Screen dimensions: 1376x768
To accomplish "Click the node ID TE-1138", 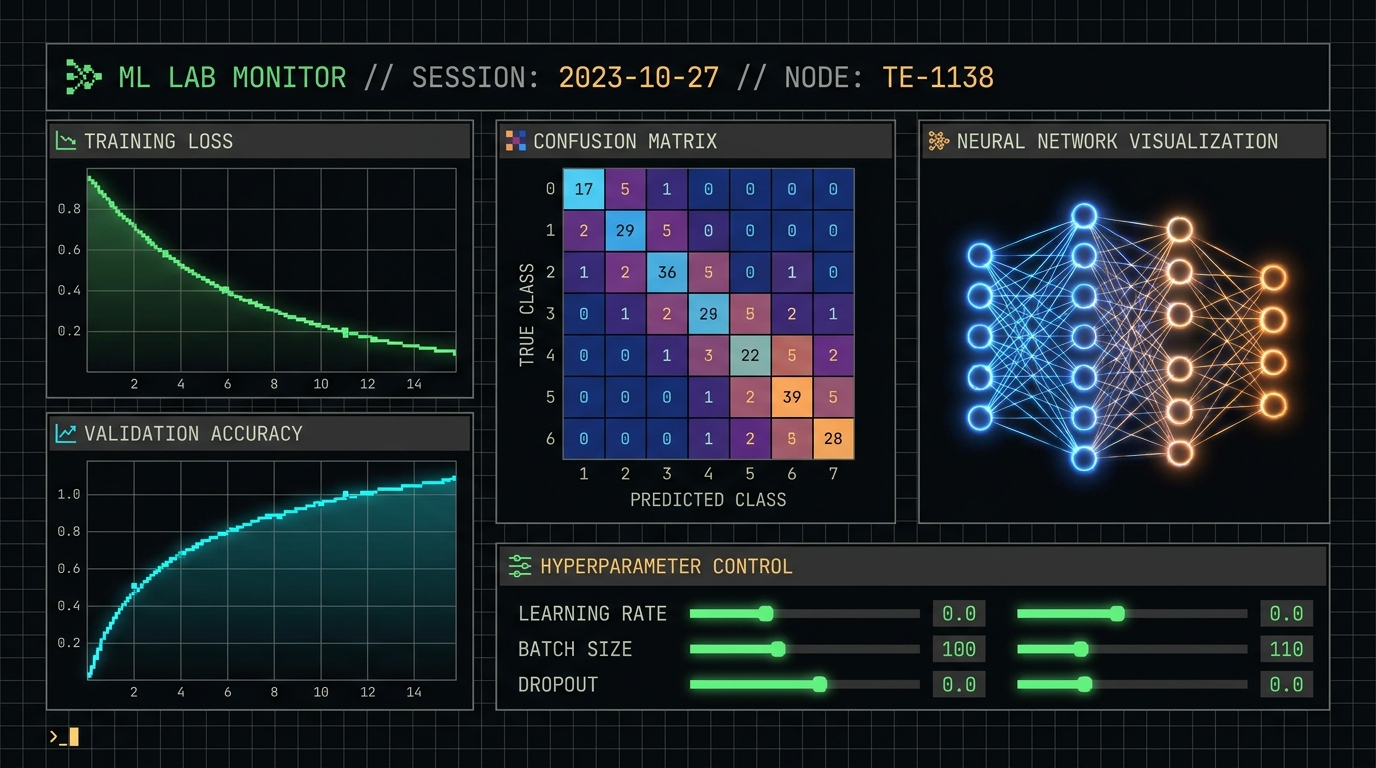I will [x=938, y=77].
